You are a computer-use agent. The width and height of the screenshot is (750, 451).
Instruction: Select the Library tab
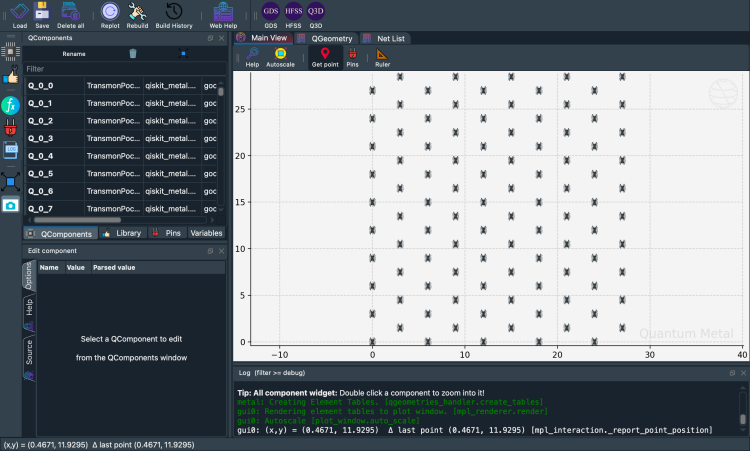[x=122, y=233]
